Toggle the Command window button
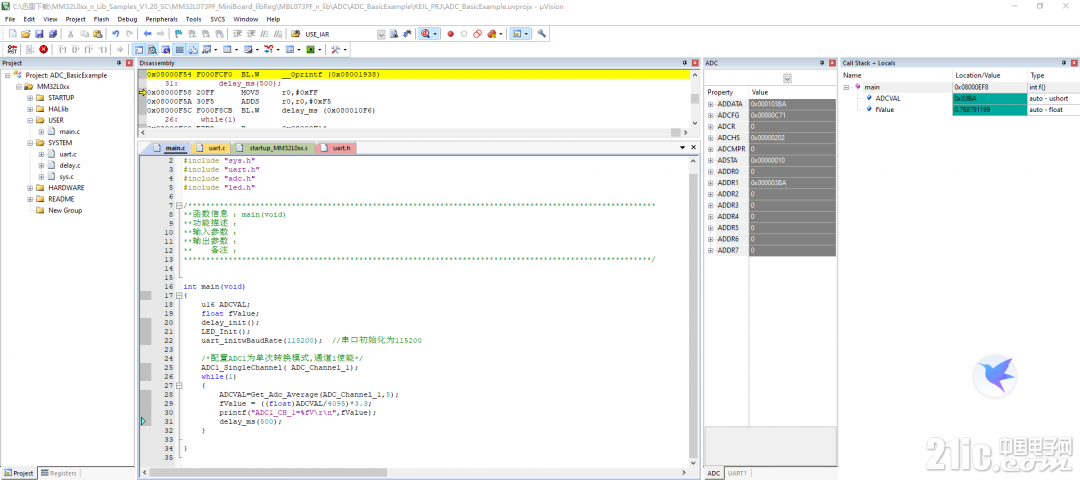1080x480 pixels. (x=138, y=50)
